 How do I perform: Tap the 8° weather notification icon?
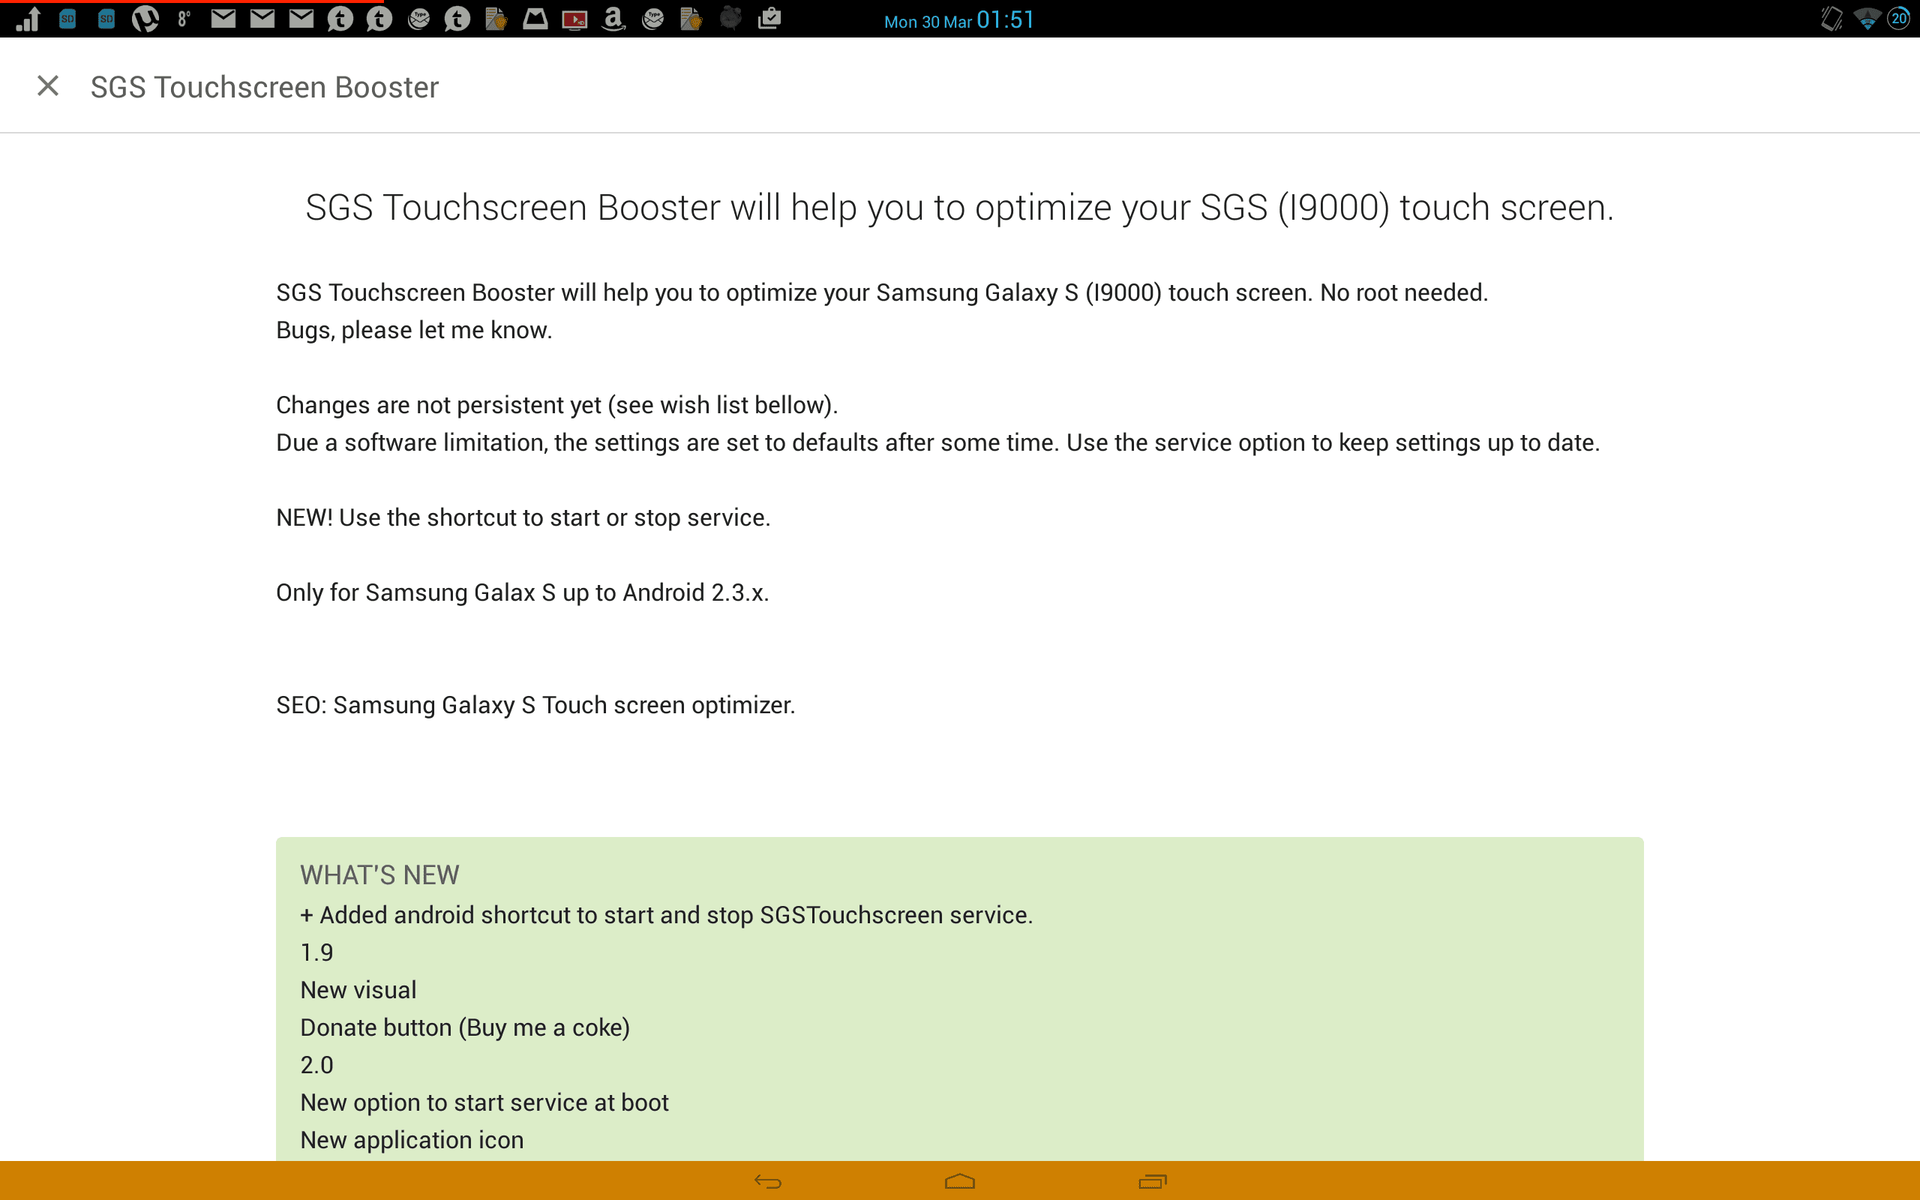184,19
